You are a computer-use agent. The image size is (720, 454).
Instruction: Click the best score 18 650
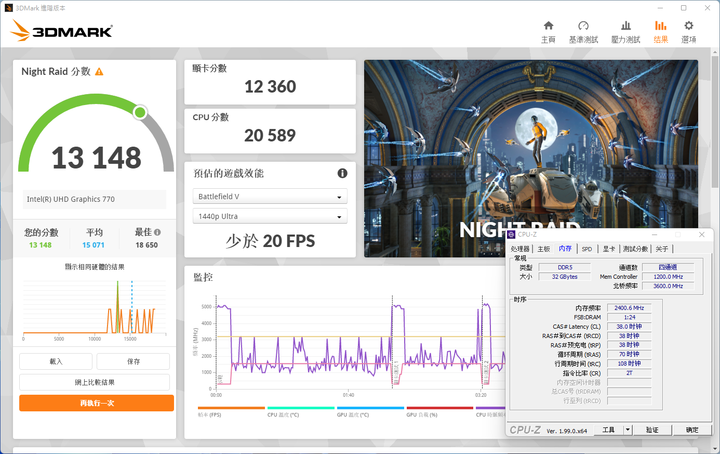click(x=146, y=245)
